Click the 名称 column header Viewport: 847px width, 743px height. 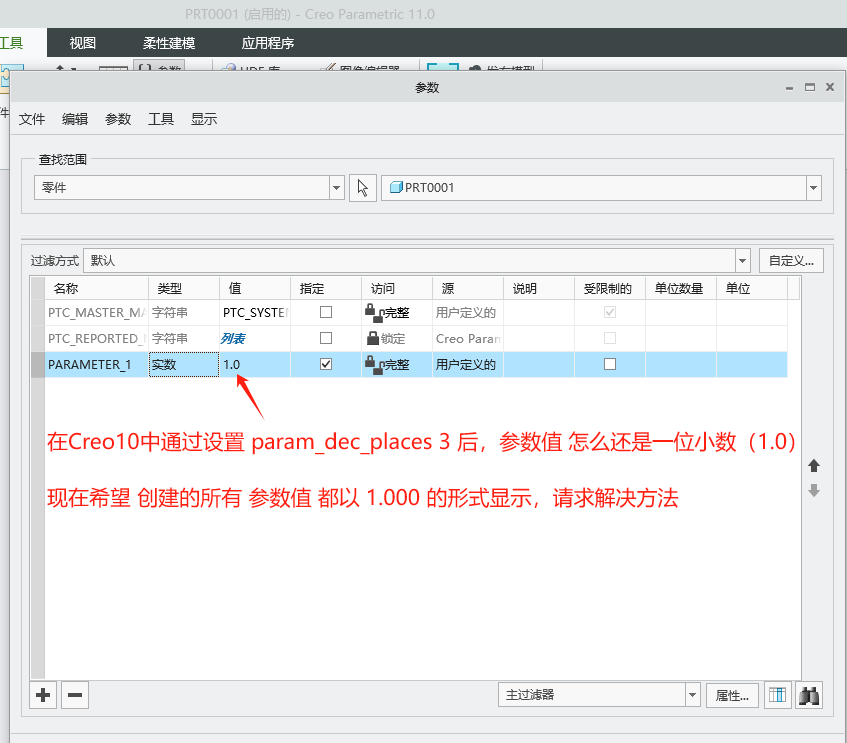tap(96, 289)
